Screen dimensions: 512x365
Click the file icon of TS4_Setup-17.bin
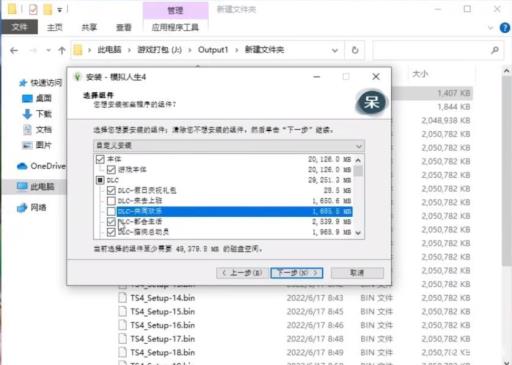(x=123, y=339)
